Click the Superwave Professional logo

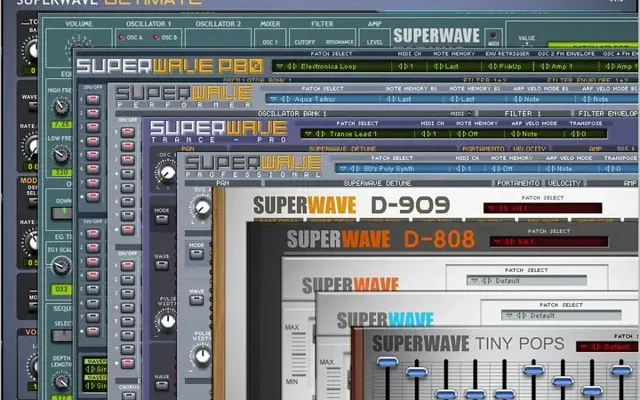tap(251, 165)
